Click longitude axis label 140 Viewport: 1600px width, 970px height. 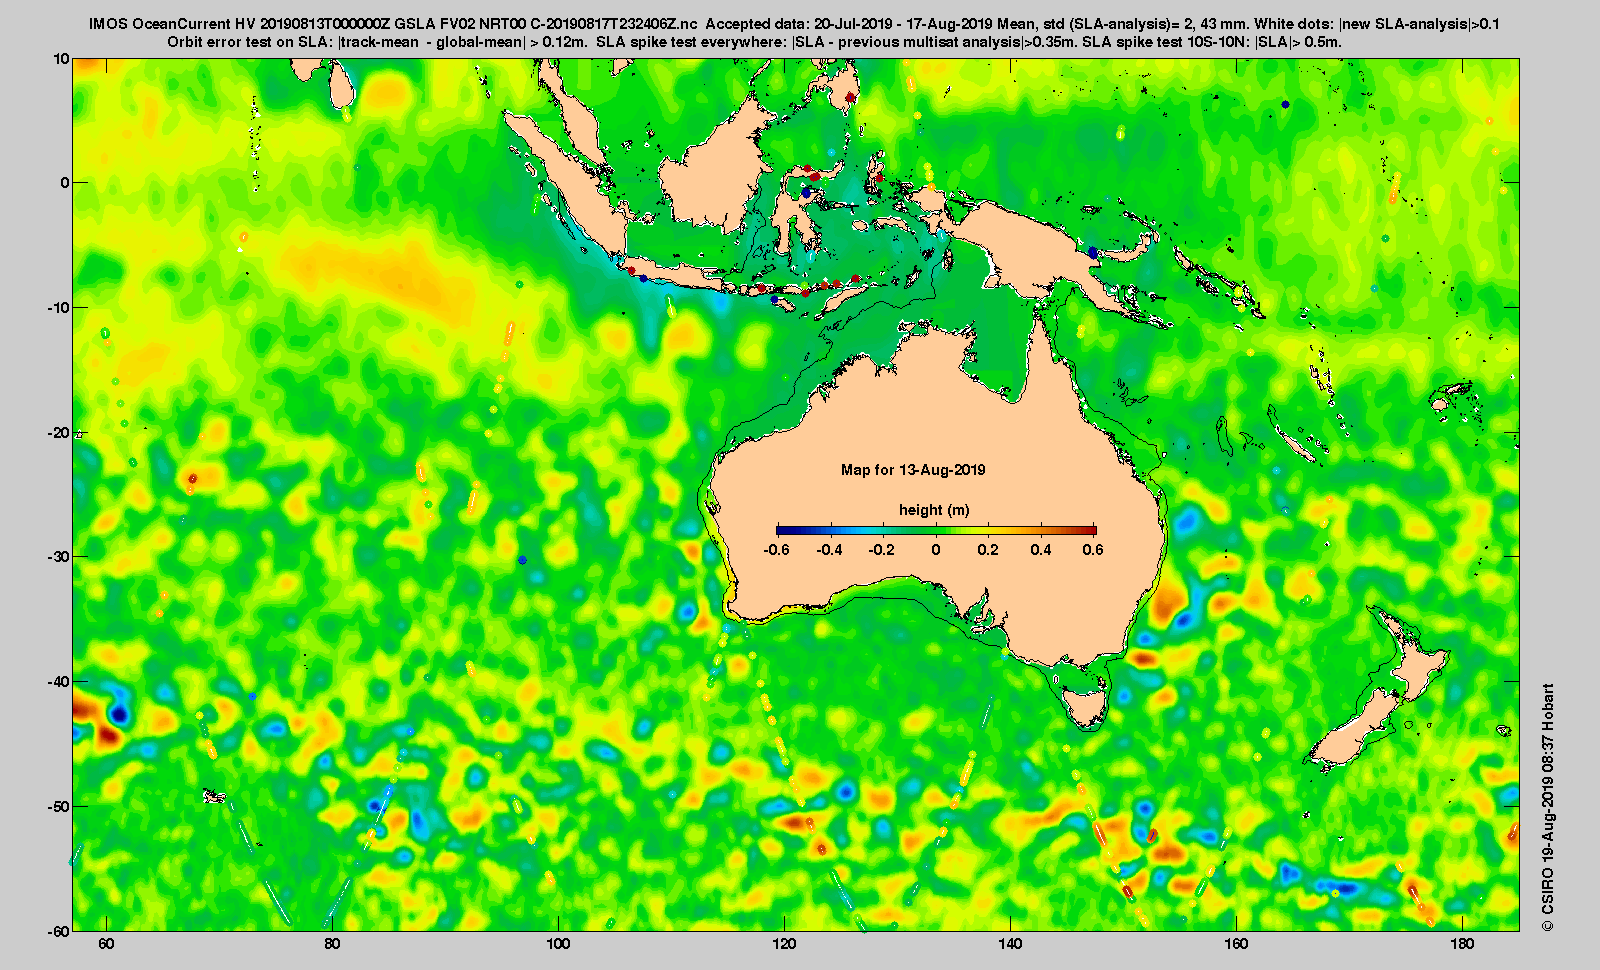click(1010, 944)
